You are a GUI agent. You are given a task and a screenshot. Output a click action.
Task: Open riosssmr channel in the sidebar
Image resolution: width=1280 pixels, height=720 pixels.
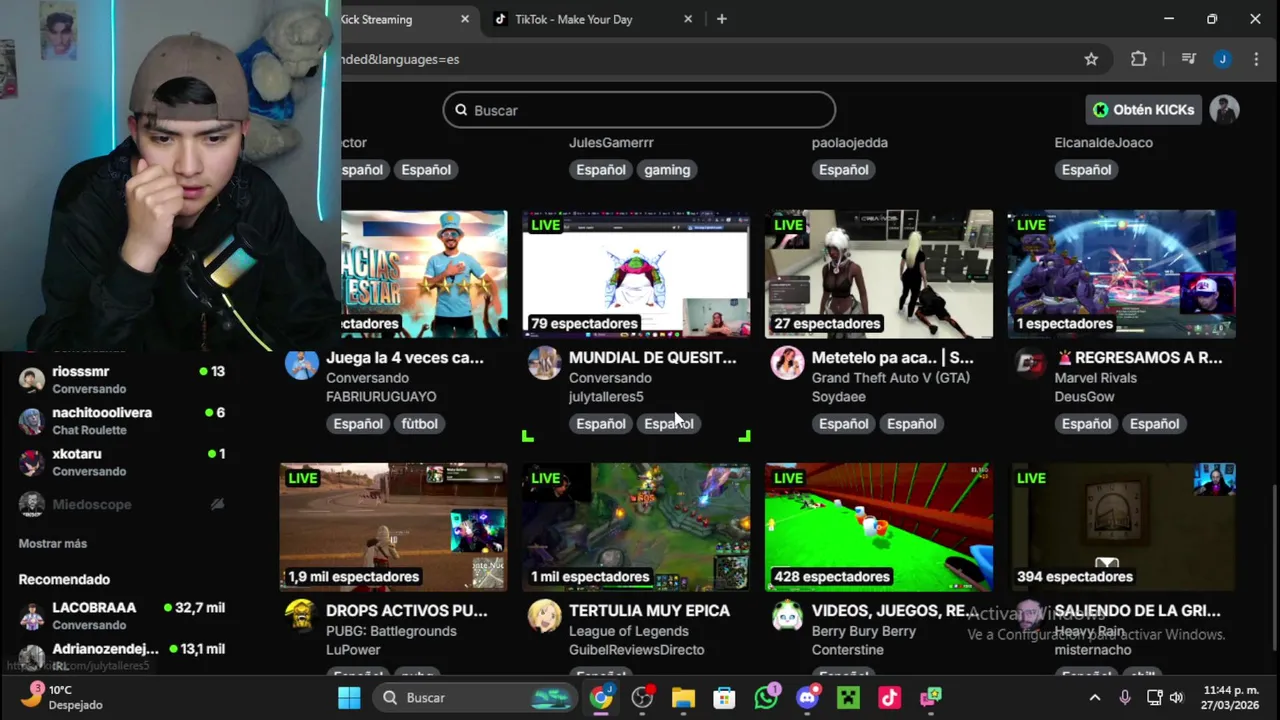coord(122,379)
